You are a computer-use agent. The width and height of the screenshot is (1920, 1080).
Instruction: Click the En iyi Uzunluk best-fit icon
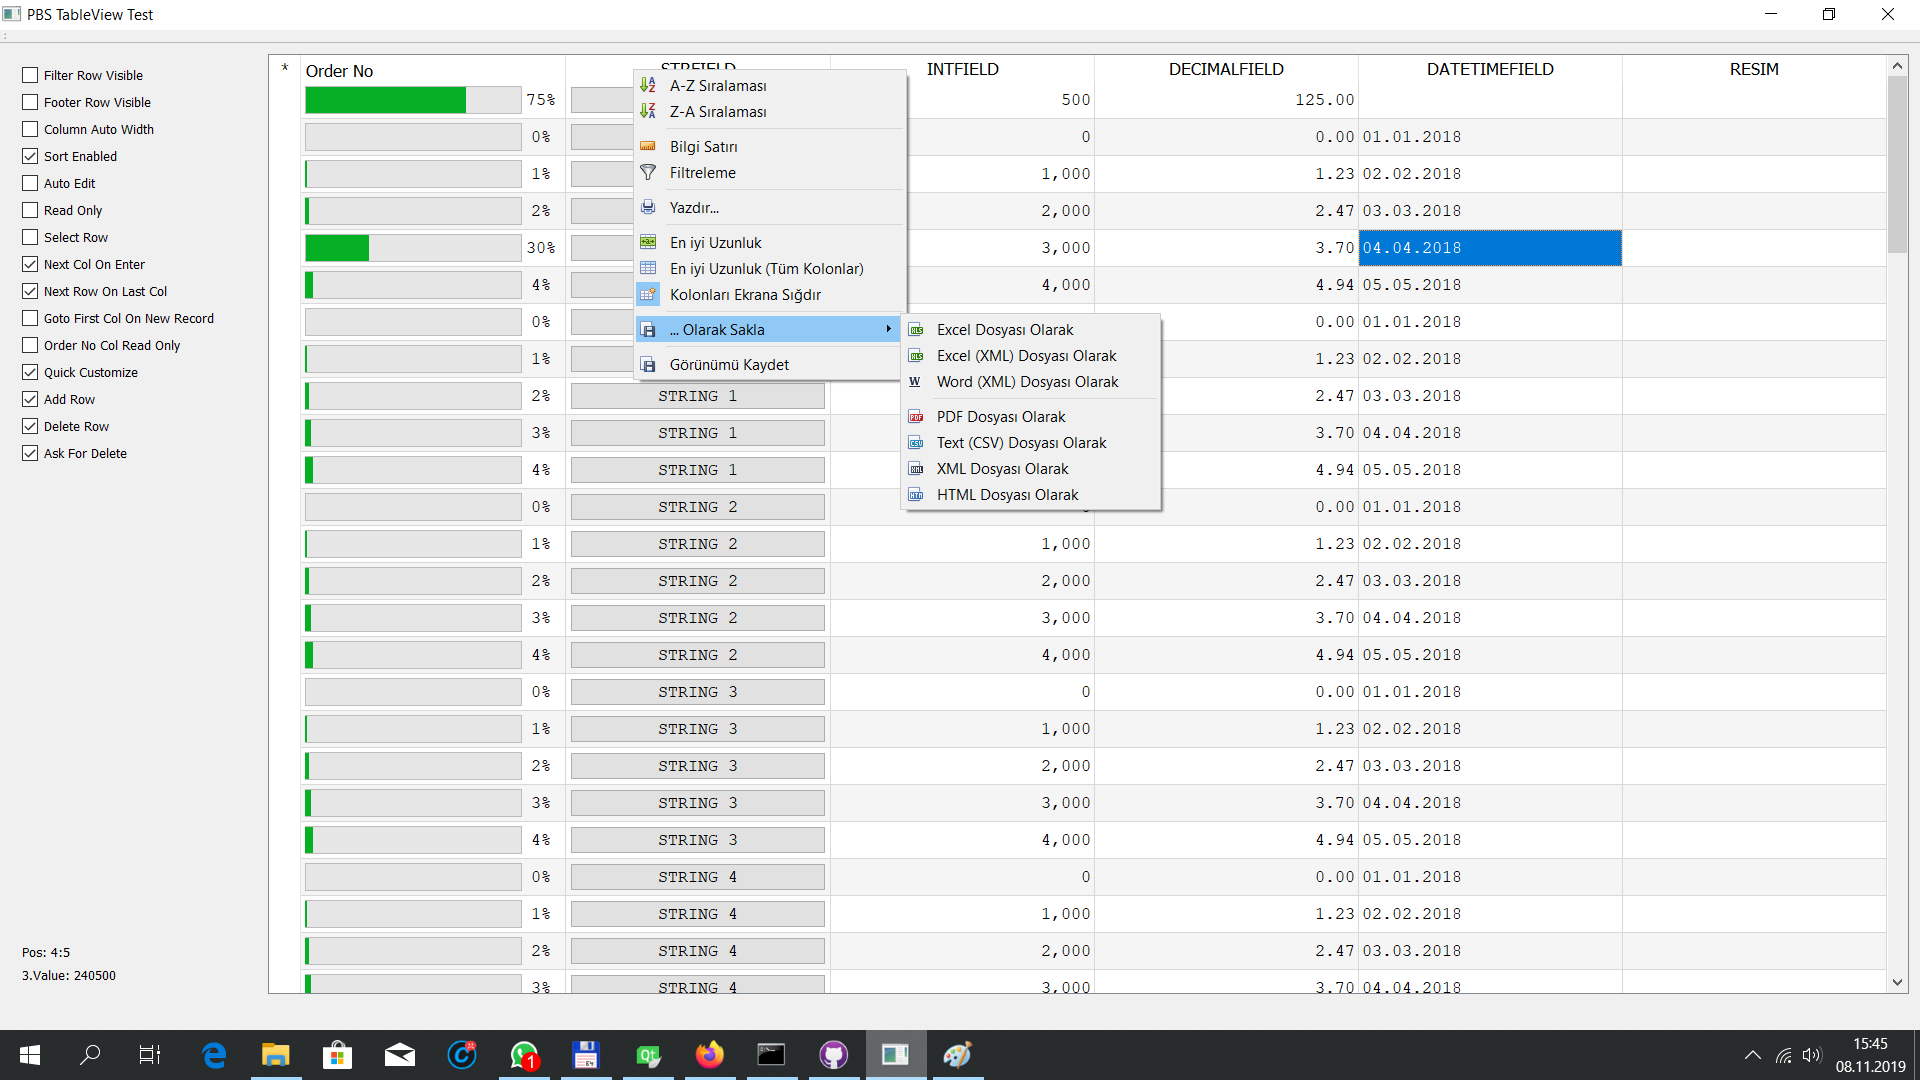click(x=648, y=242)
